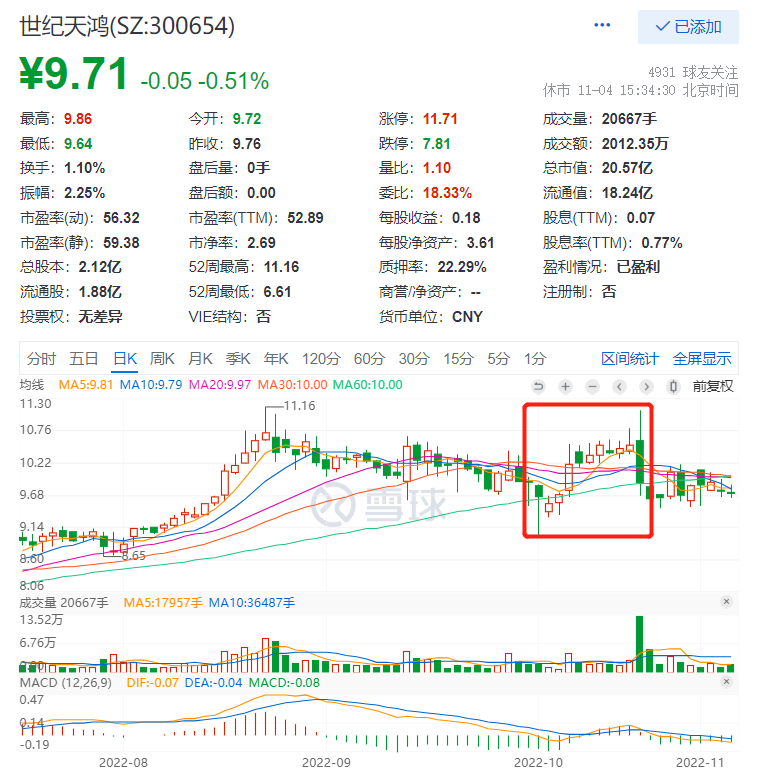This screenshot has height=774, width=769.
Task: Toggle candlestick chart style icon
Action: tap(673, 387)
